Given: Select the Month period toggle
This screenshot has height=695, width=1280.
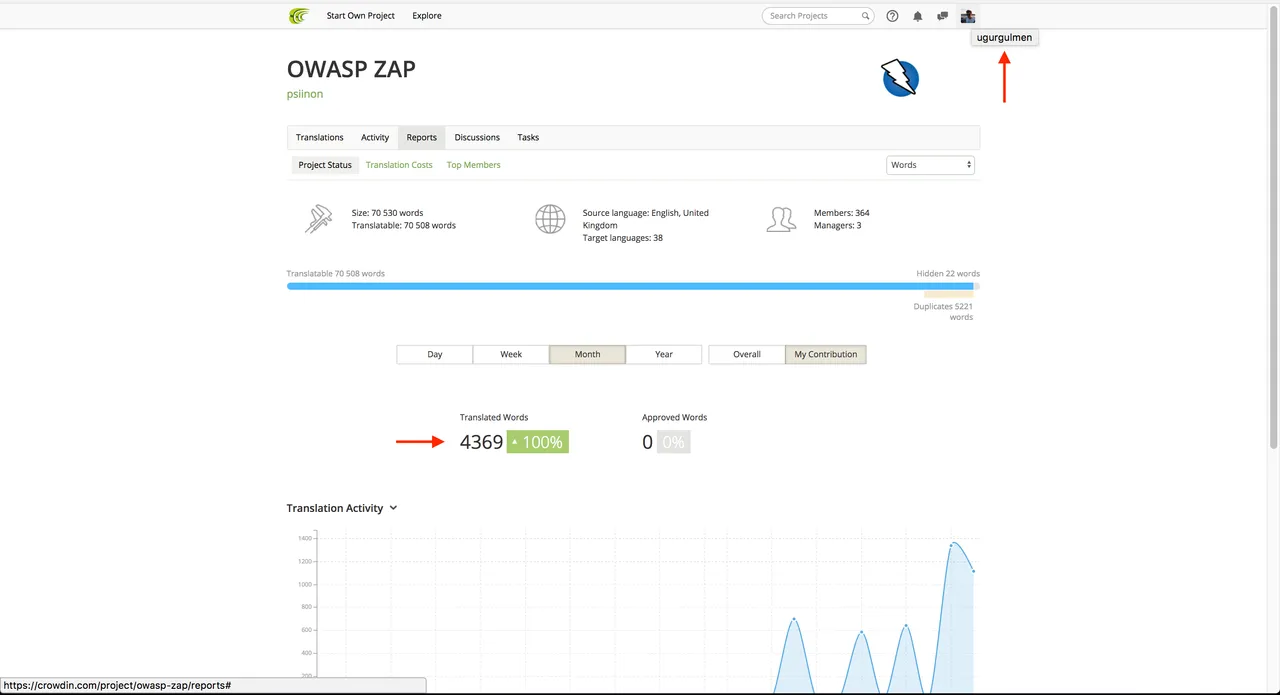Looking at the screenshot, I should pyautogui.click(x=588, y=354).
